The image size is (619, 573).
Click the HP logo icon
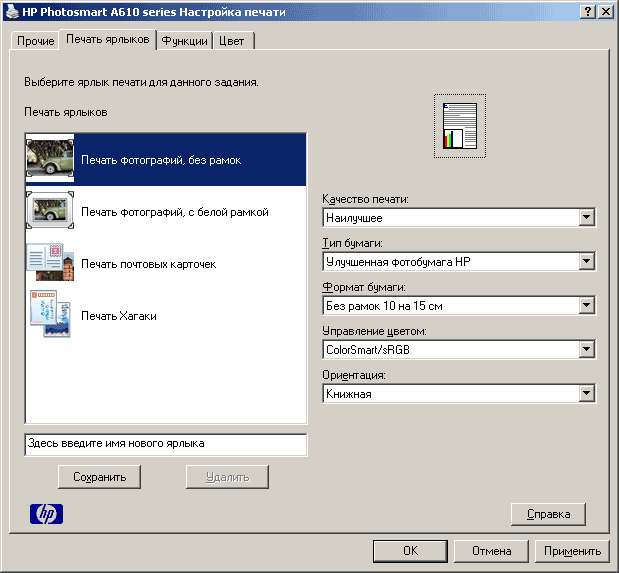pyautogui.click(x=47, y=514)
